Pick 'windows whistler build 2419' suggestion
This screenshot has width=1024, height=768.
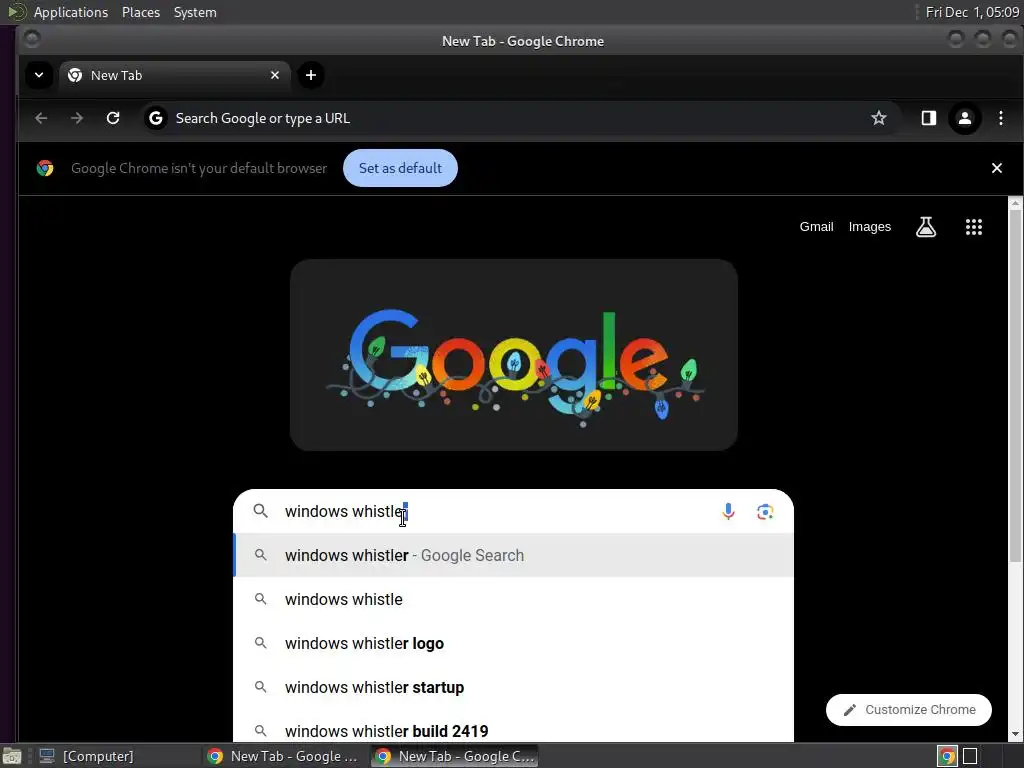click(x=513, y=729)
